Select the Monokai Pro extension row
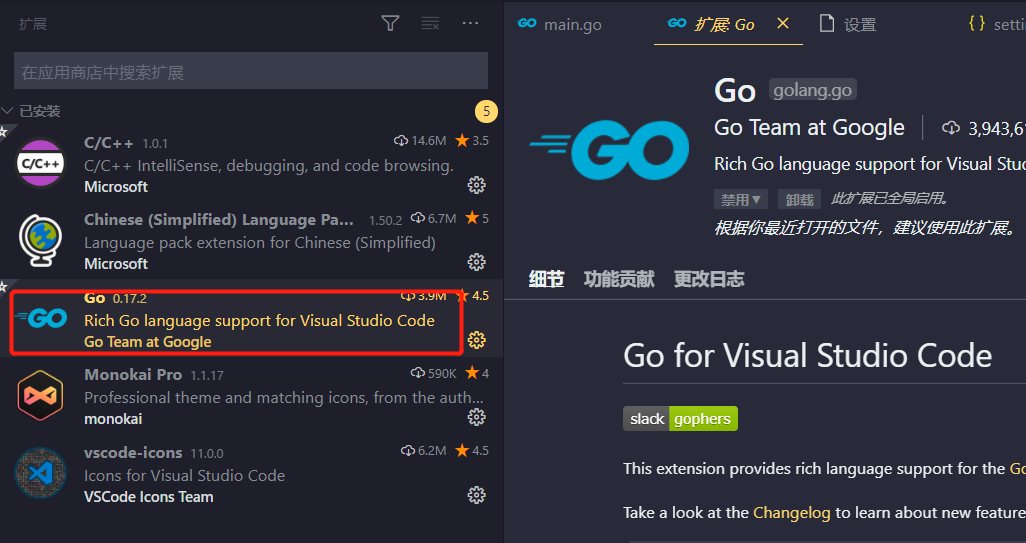This screenshot has width=1026, height=543. click(x=251, y=396)
